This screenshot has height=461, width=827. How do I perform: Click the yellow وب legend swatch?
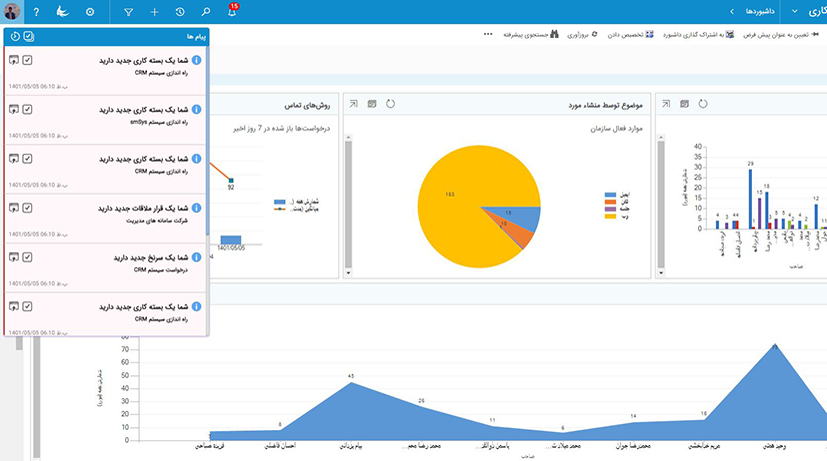610,216
